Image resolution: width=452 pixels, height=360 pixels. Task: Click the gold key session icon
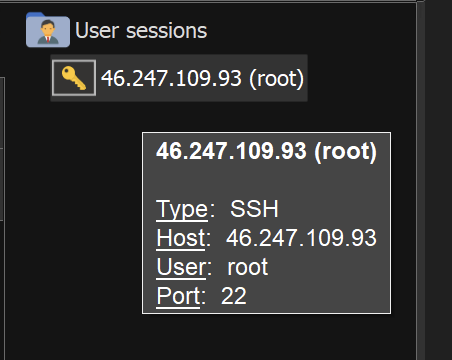(x=74, y=78)
